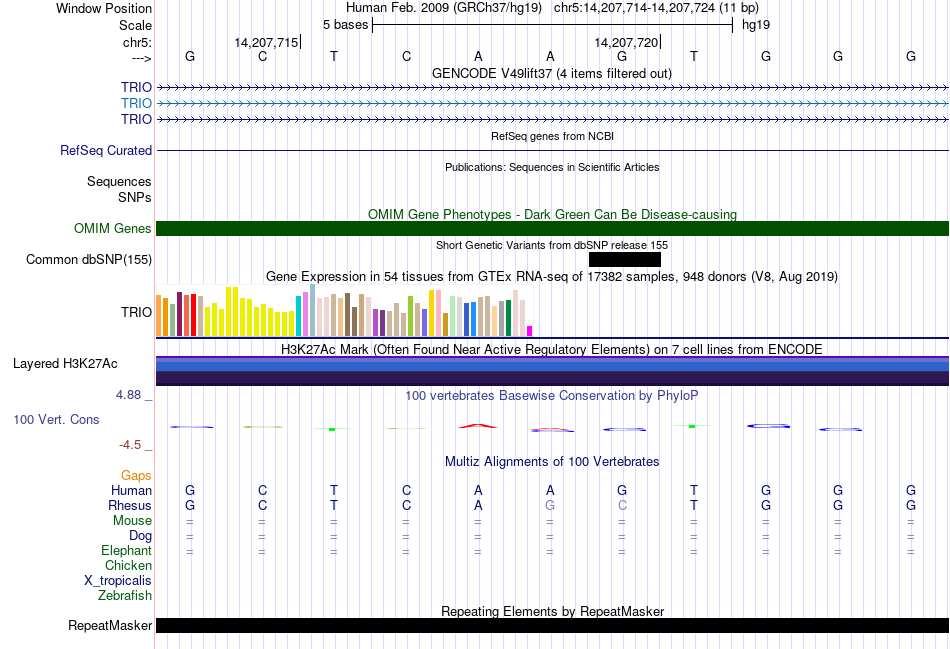
Task: Click the hg19 label beside scale bar
Action: pos(756,25)
